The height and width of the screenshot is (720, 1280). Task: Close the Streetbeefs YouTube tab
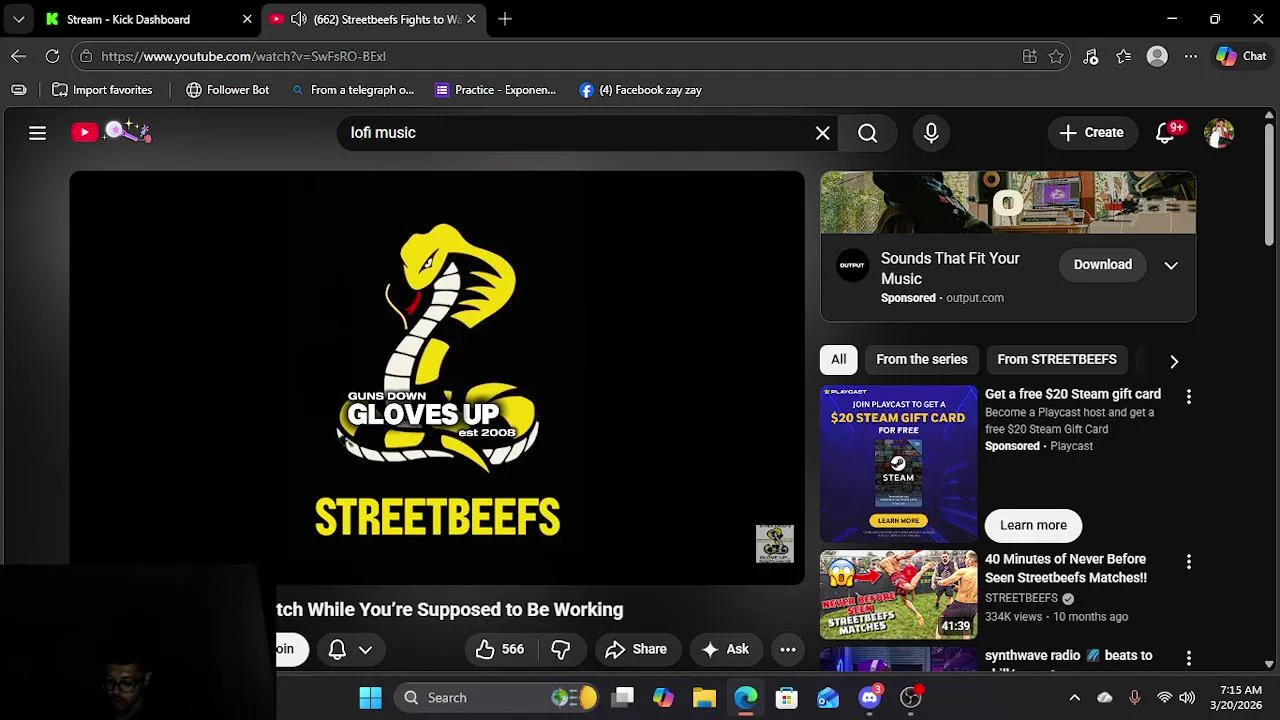[471, 19]
